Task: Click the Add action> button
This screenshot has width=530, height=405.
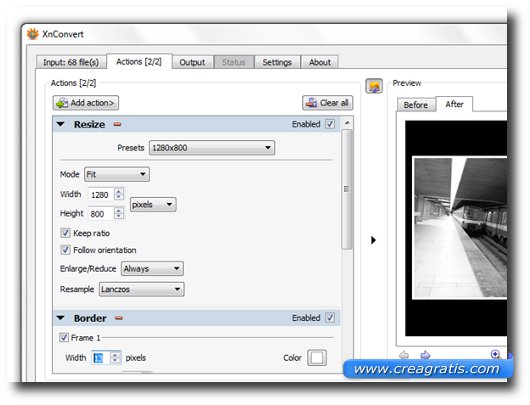Action: [86, 103]
